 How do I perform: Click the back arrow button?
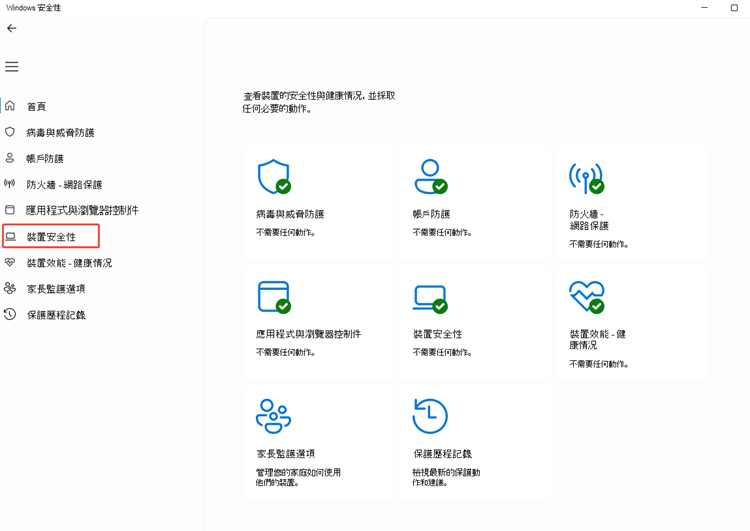point(11,28)
